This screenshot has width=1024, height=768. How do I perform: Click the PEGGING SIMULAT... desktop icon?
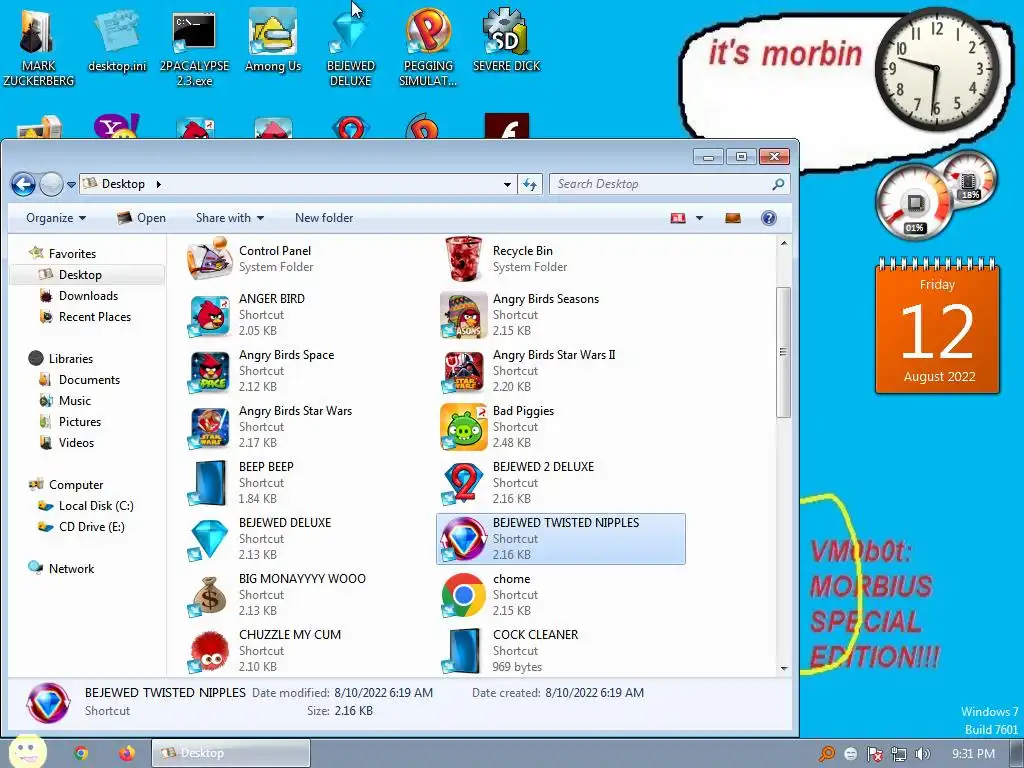tap(428, 47)
